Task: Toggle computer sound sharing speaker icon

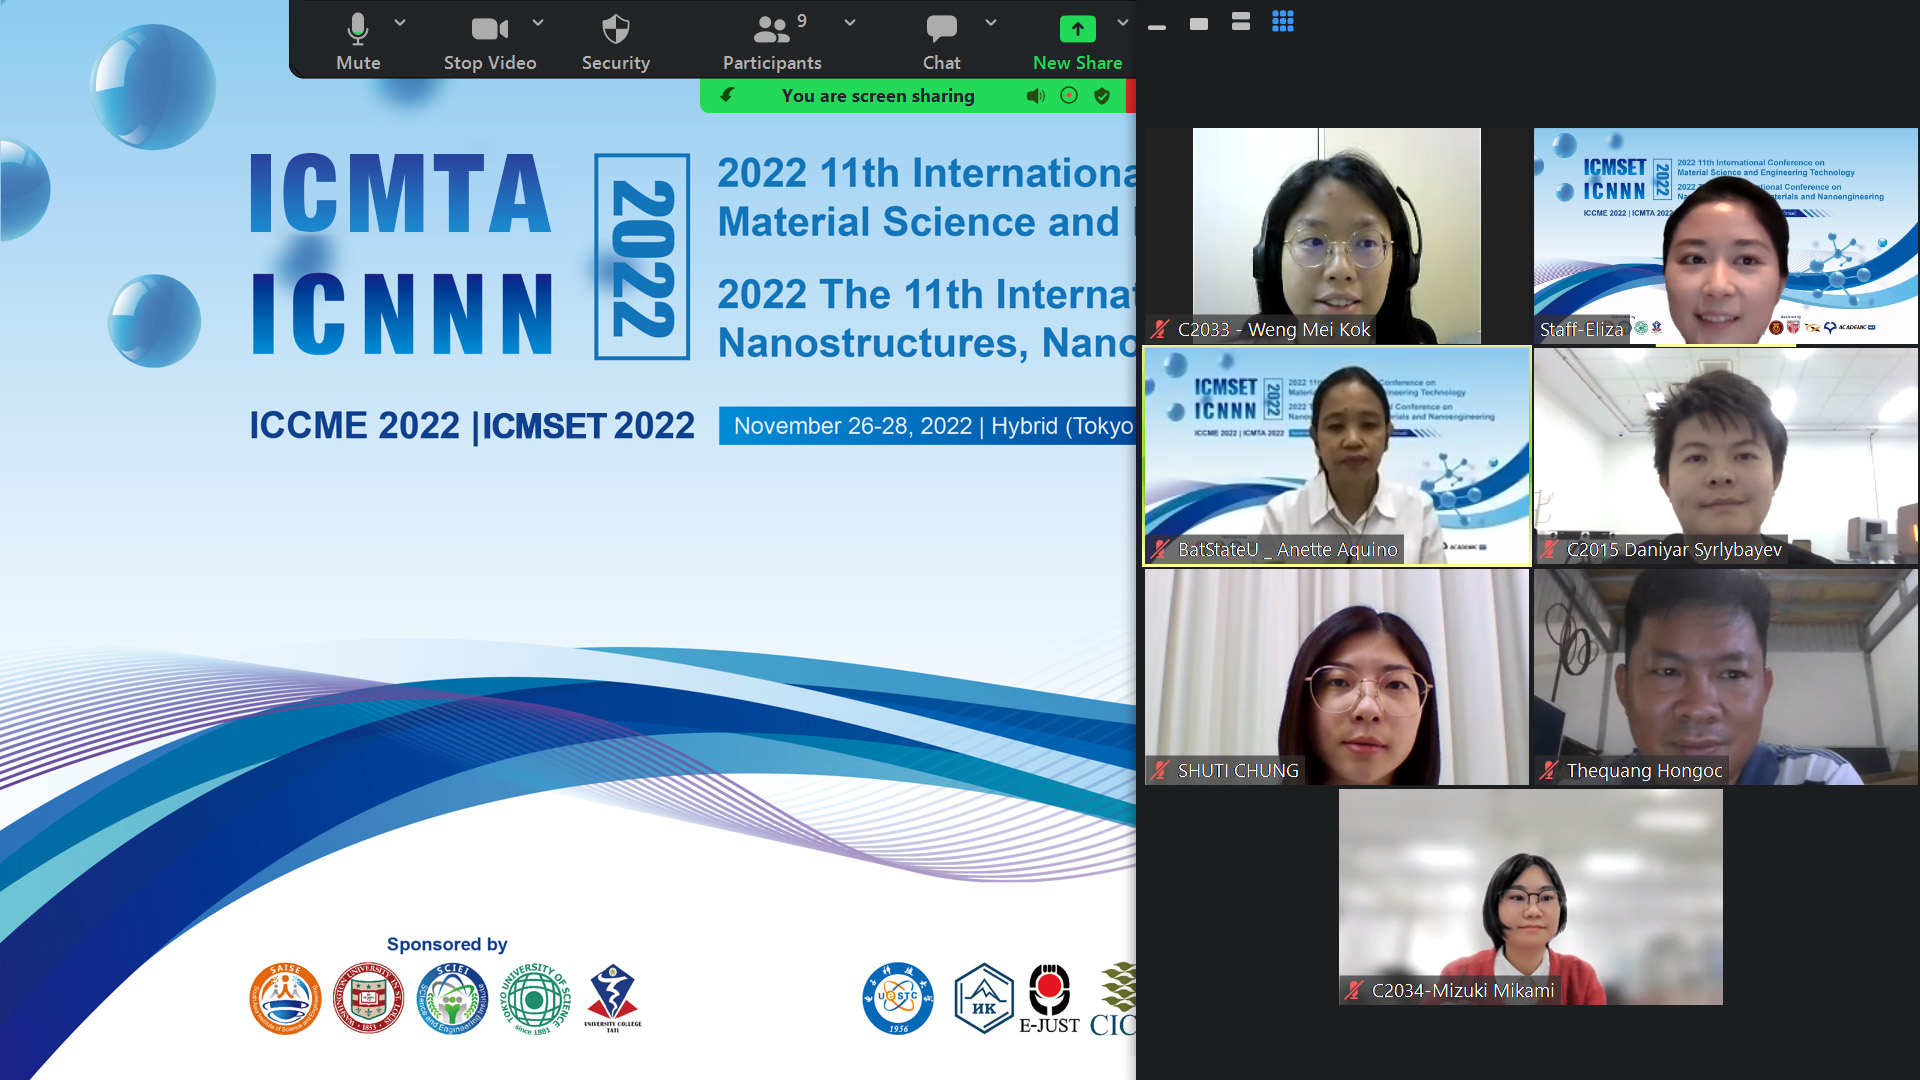Action: click(x=1036, y=96)
